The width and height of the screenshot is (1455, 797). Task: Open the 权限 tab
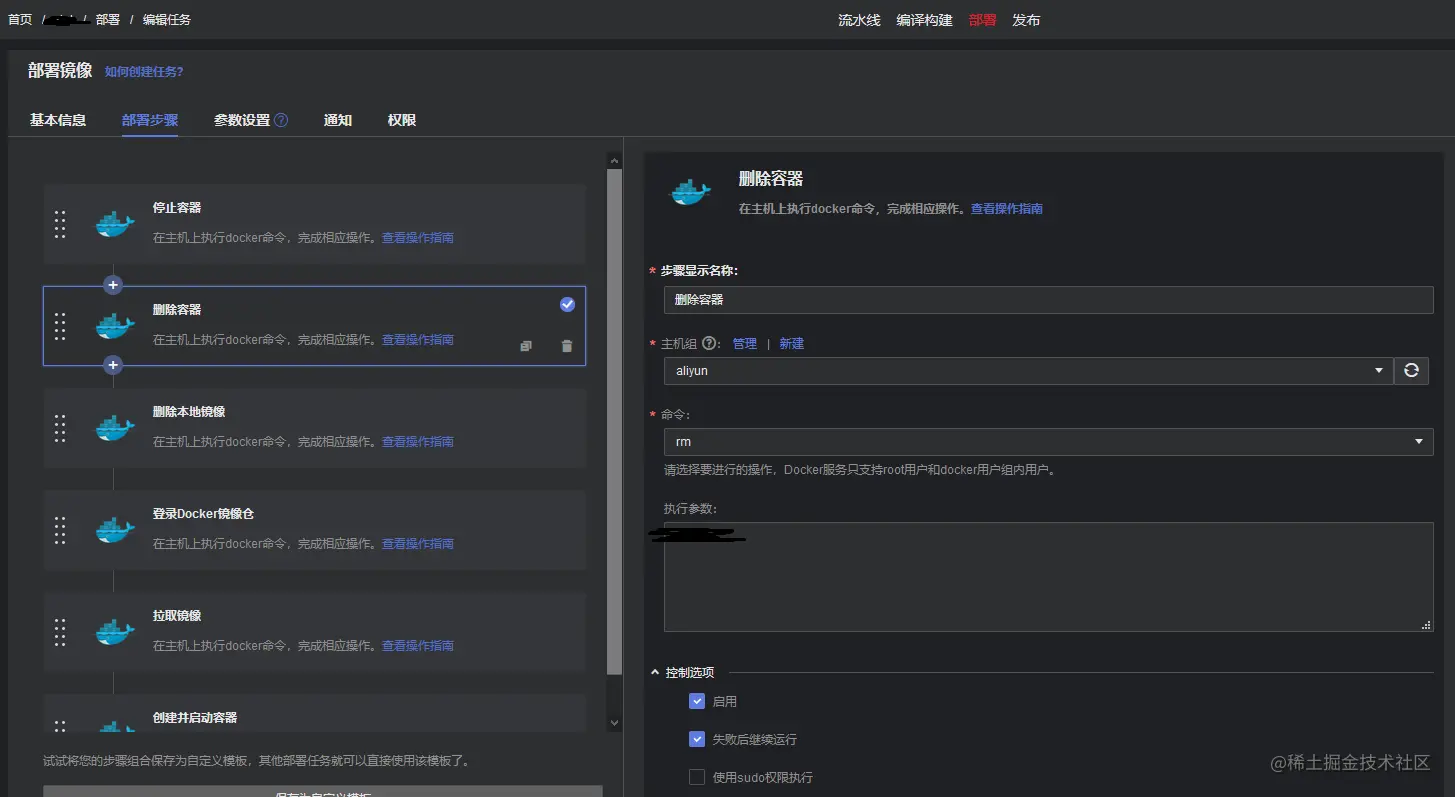tap(402, 120)
